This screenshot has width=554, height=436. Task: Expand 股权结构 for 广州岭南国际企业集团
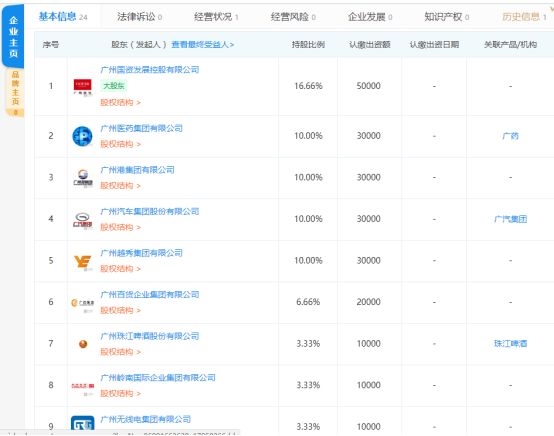tap(120, 394)
